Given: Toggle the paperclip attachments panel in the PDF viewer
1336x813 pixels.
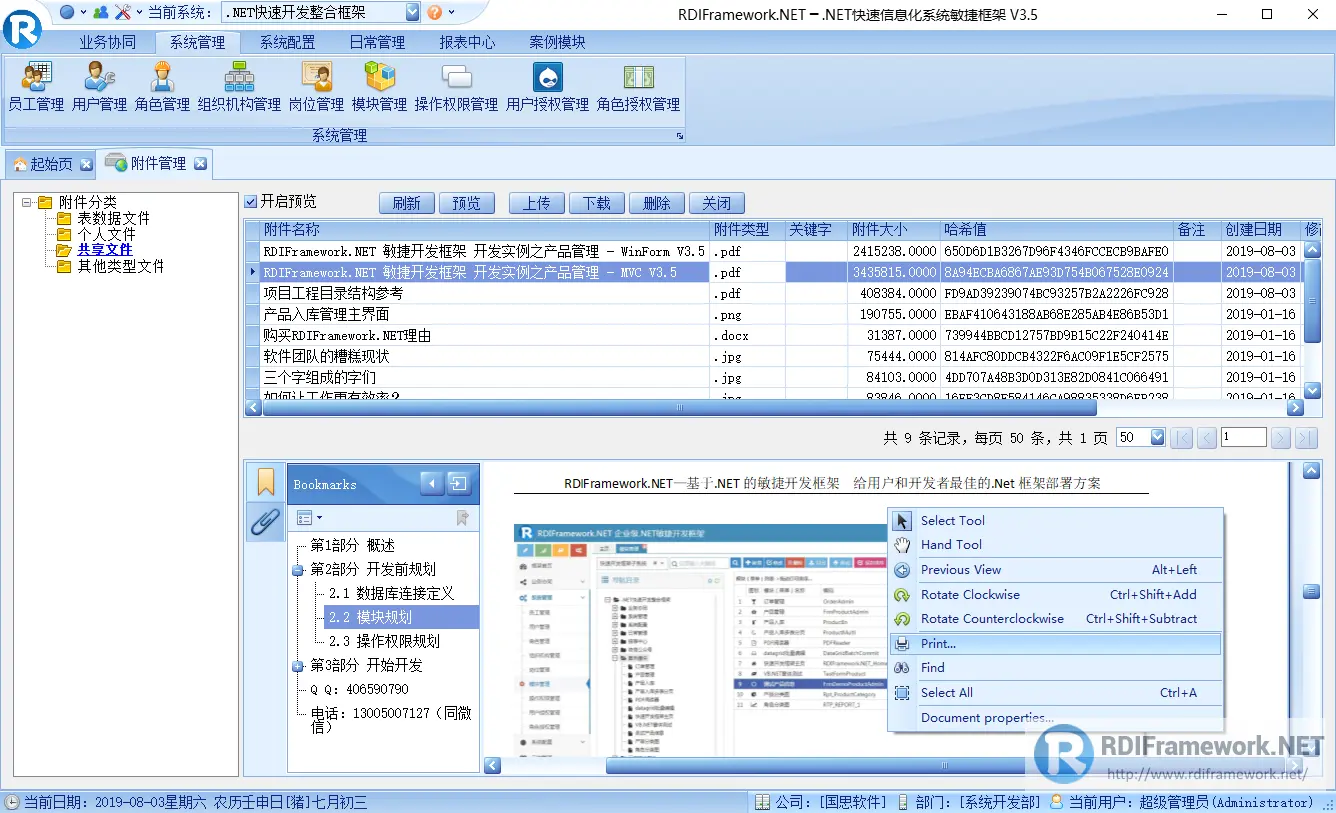Looking at the screenshot, I should 264,518.
